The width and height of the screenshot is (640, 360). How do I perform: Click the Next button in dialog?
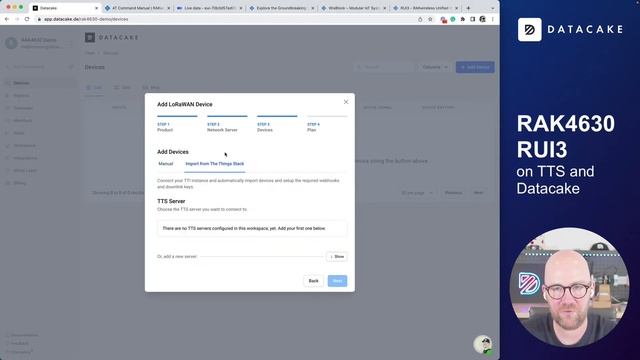[337, 281]
